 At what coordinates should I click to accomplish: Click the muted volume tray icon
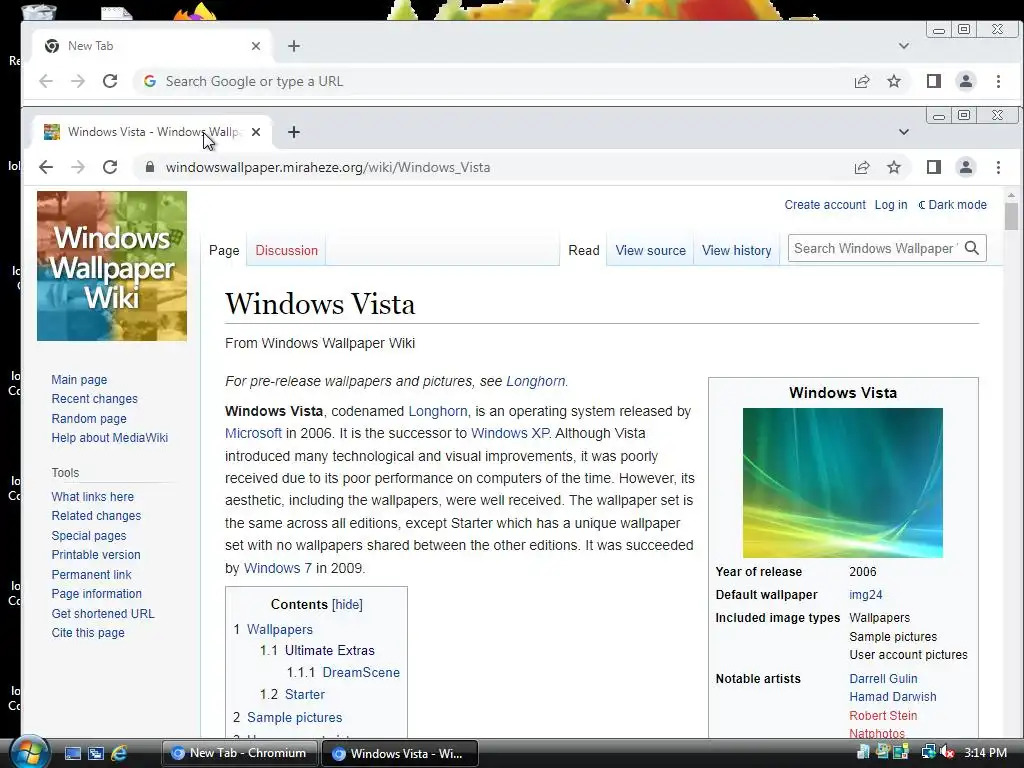click(947, 753)
